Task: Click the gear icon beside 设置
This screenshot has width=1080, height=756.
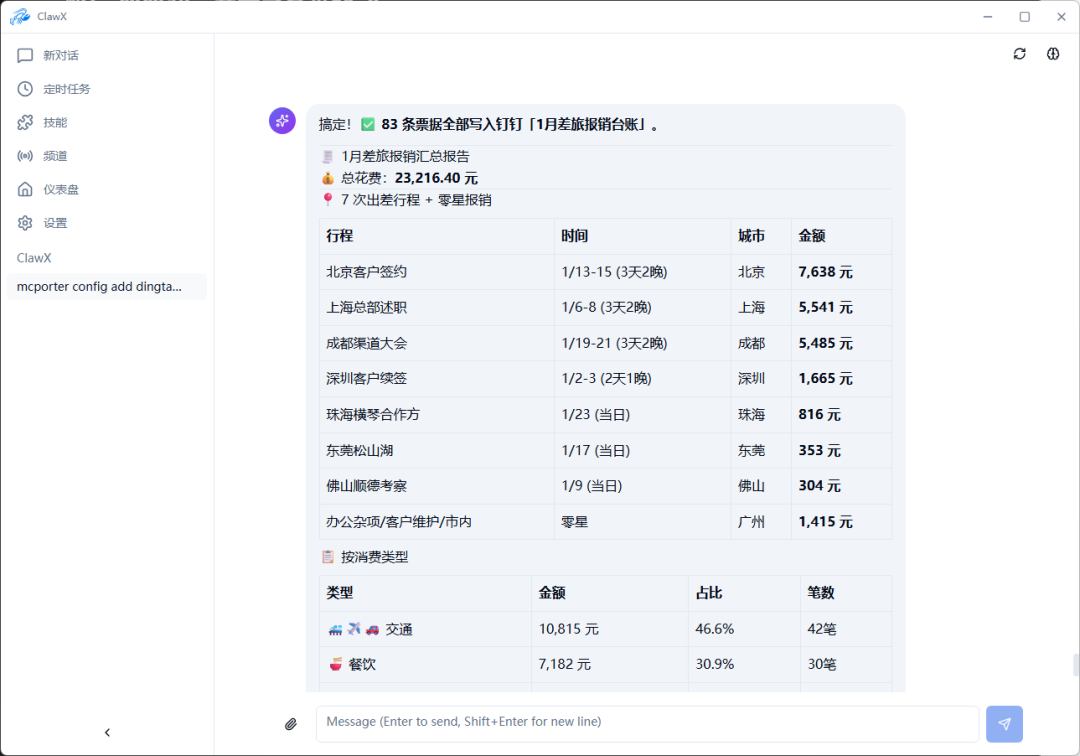Action: [x=25, y=223]
